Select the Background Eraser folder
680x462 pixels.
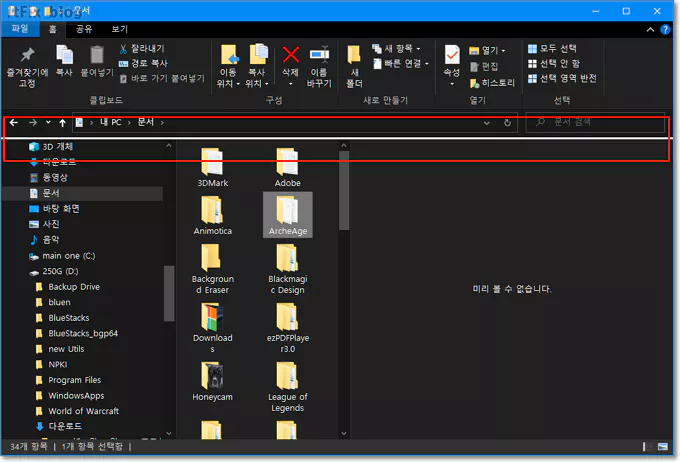pyautogui.click(x=212, y=269)
